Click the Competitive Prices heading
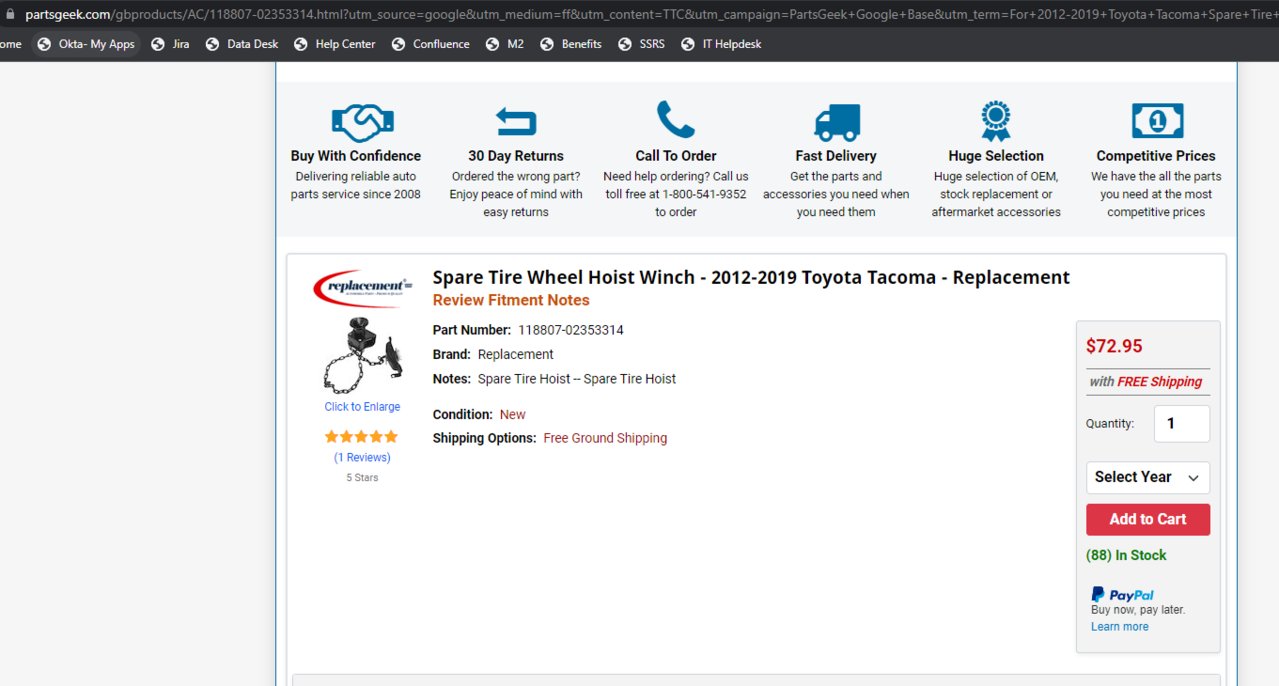Screen dimensions: 1279x686 tap(1156, 156)
